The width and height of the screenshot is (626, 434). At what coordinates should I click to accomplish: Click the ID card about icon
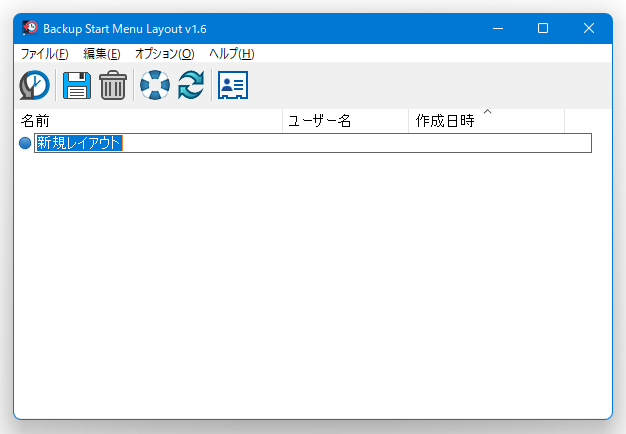coord(233,85)
